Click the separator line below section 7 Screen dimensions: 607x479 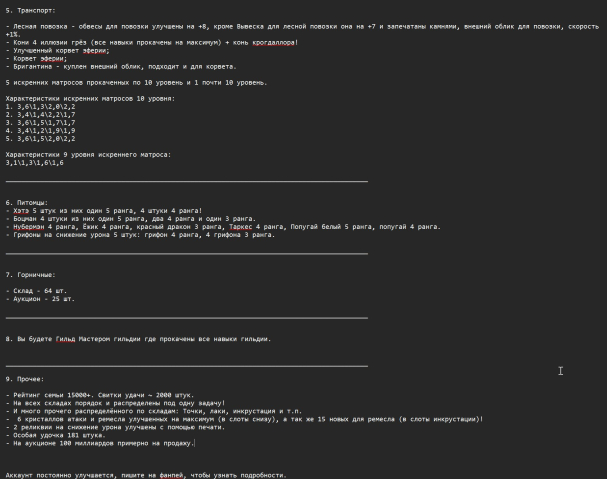click(187, 318)
